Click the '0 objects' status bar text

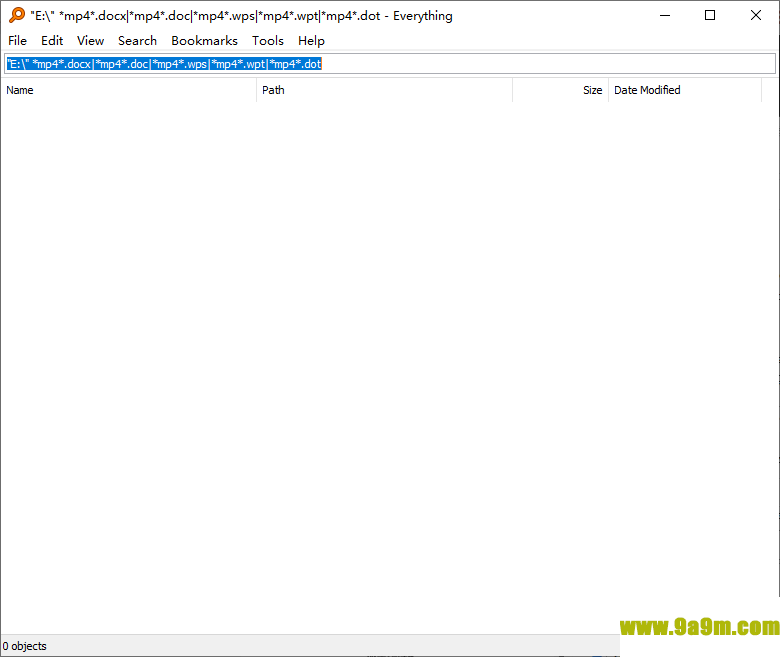(x=24, y=646)
